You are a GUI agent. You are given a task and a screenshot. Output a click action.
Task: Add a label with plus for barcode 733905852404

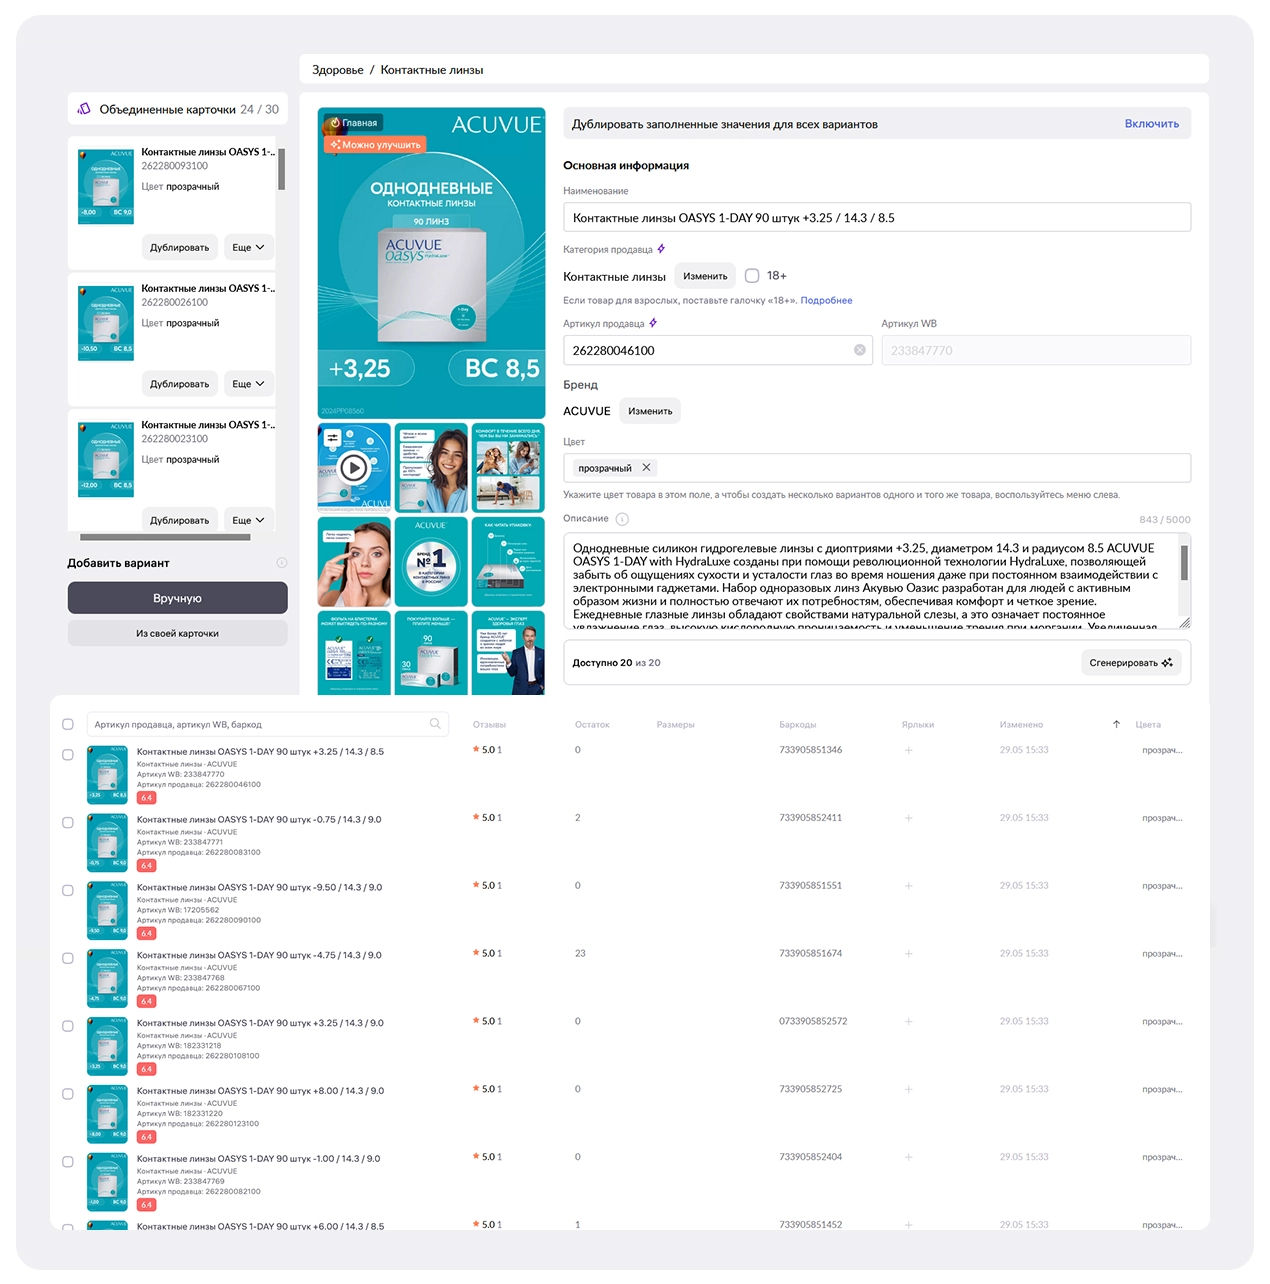(908, 1157)
